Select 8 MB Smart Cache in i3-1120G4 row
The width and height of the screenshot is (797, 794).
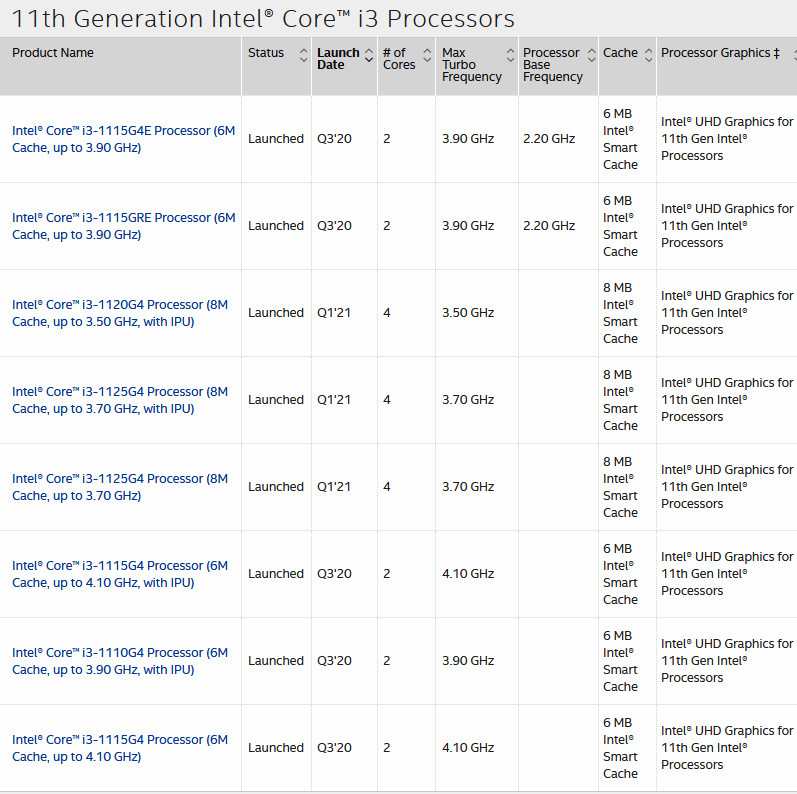coord(620,313)
